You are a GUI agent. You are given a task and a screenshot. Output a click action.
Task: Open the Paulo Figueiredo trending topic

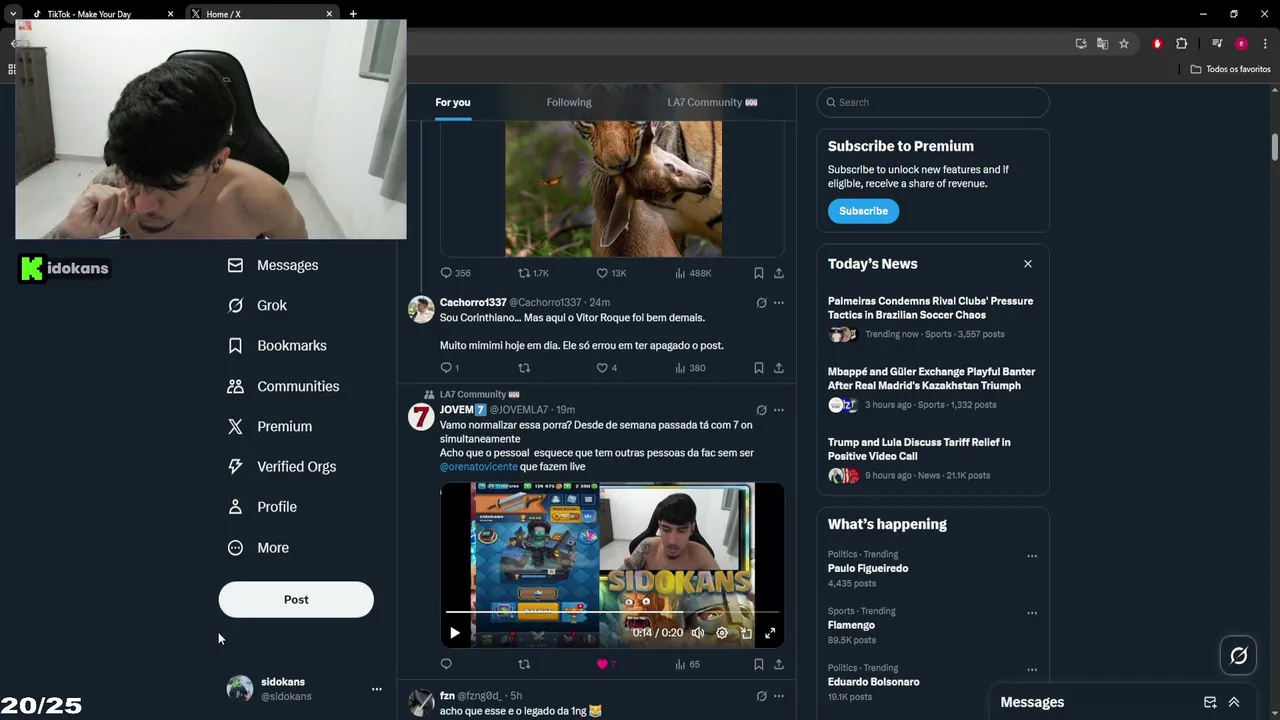click(x=868, y=568)
